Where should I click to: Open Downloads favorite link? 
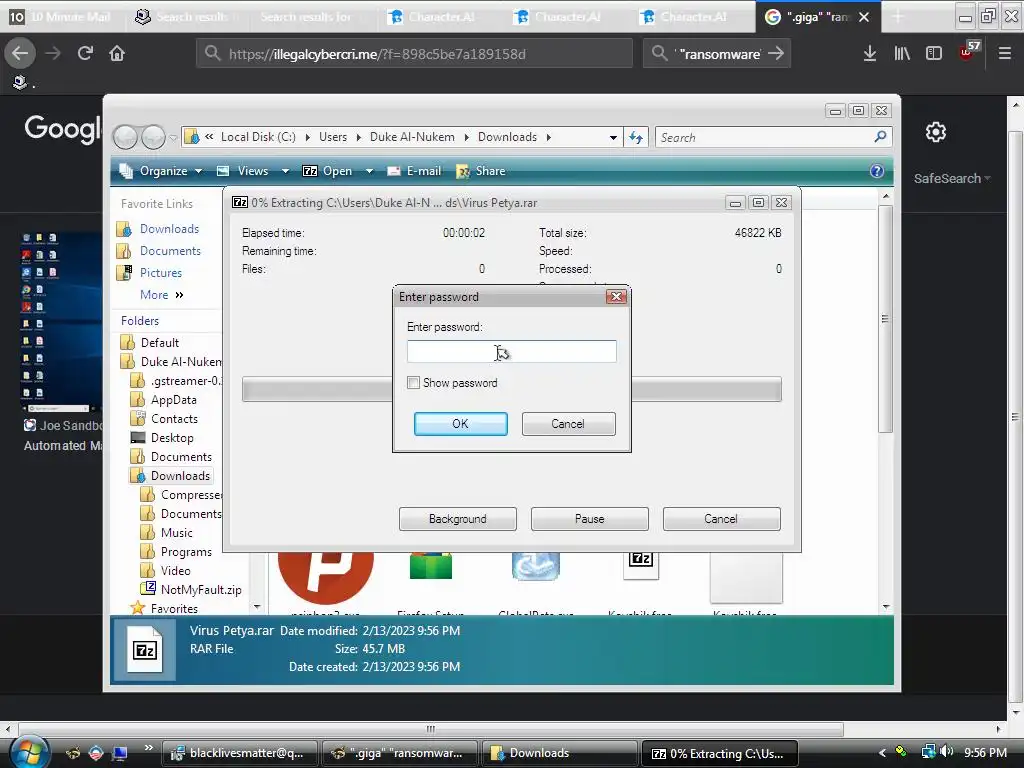pyautogui.click(x=169, y=229)
